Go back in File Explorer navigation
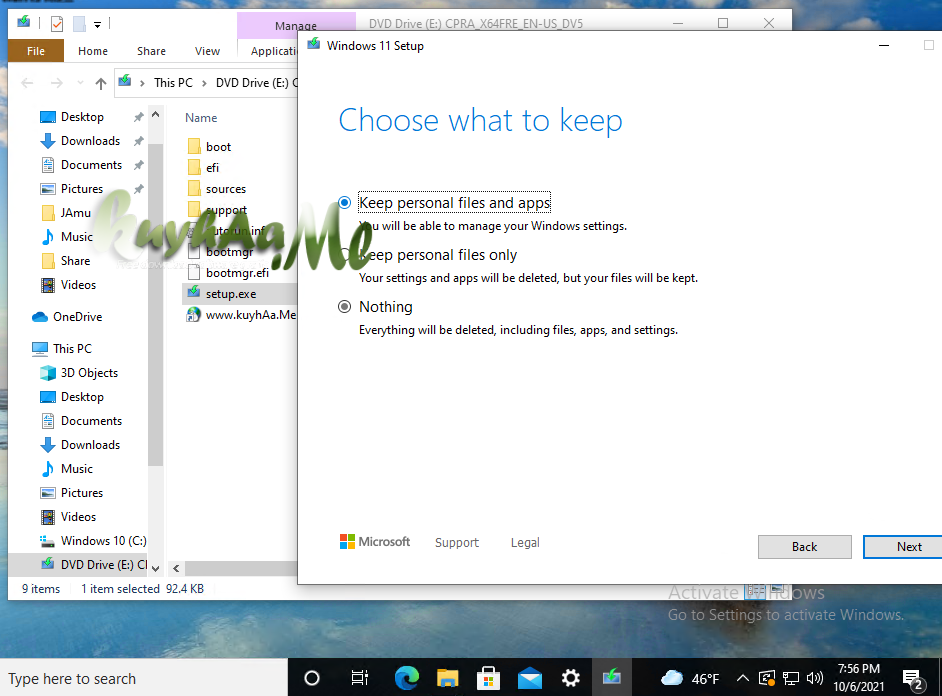This screenshot has height=696, width=942. click(x=27, y=83)
